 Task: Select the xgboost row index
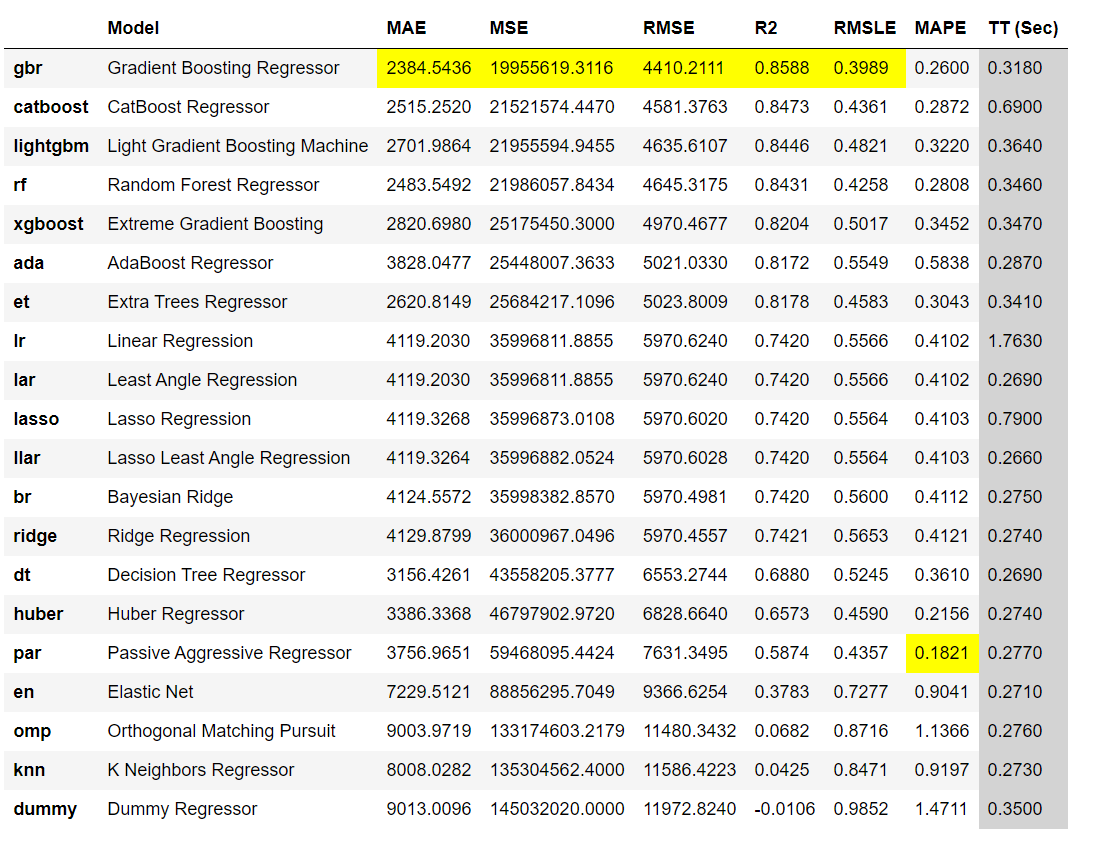48,224
